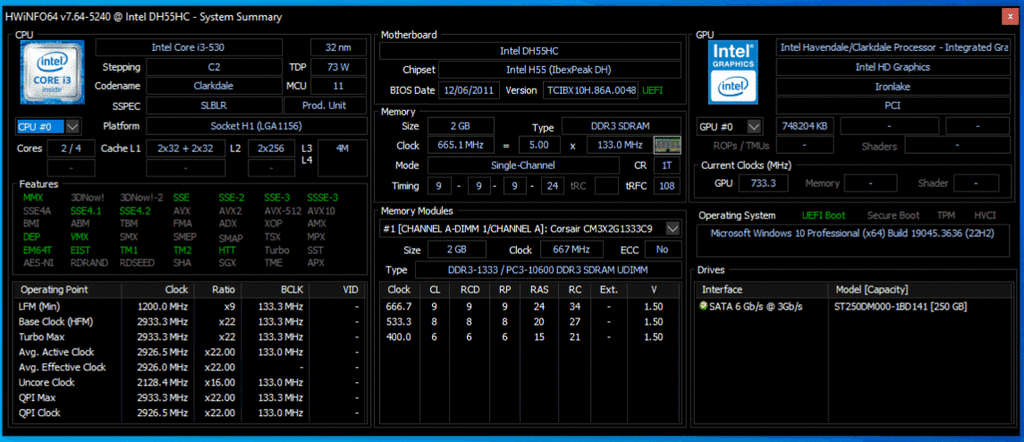Click the Interface column header in Drives

[720, 289]
